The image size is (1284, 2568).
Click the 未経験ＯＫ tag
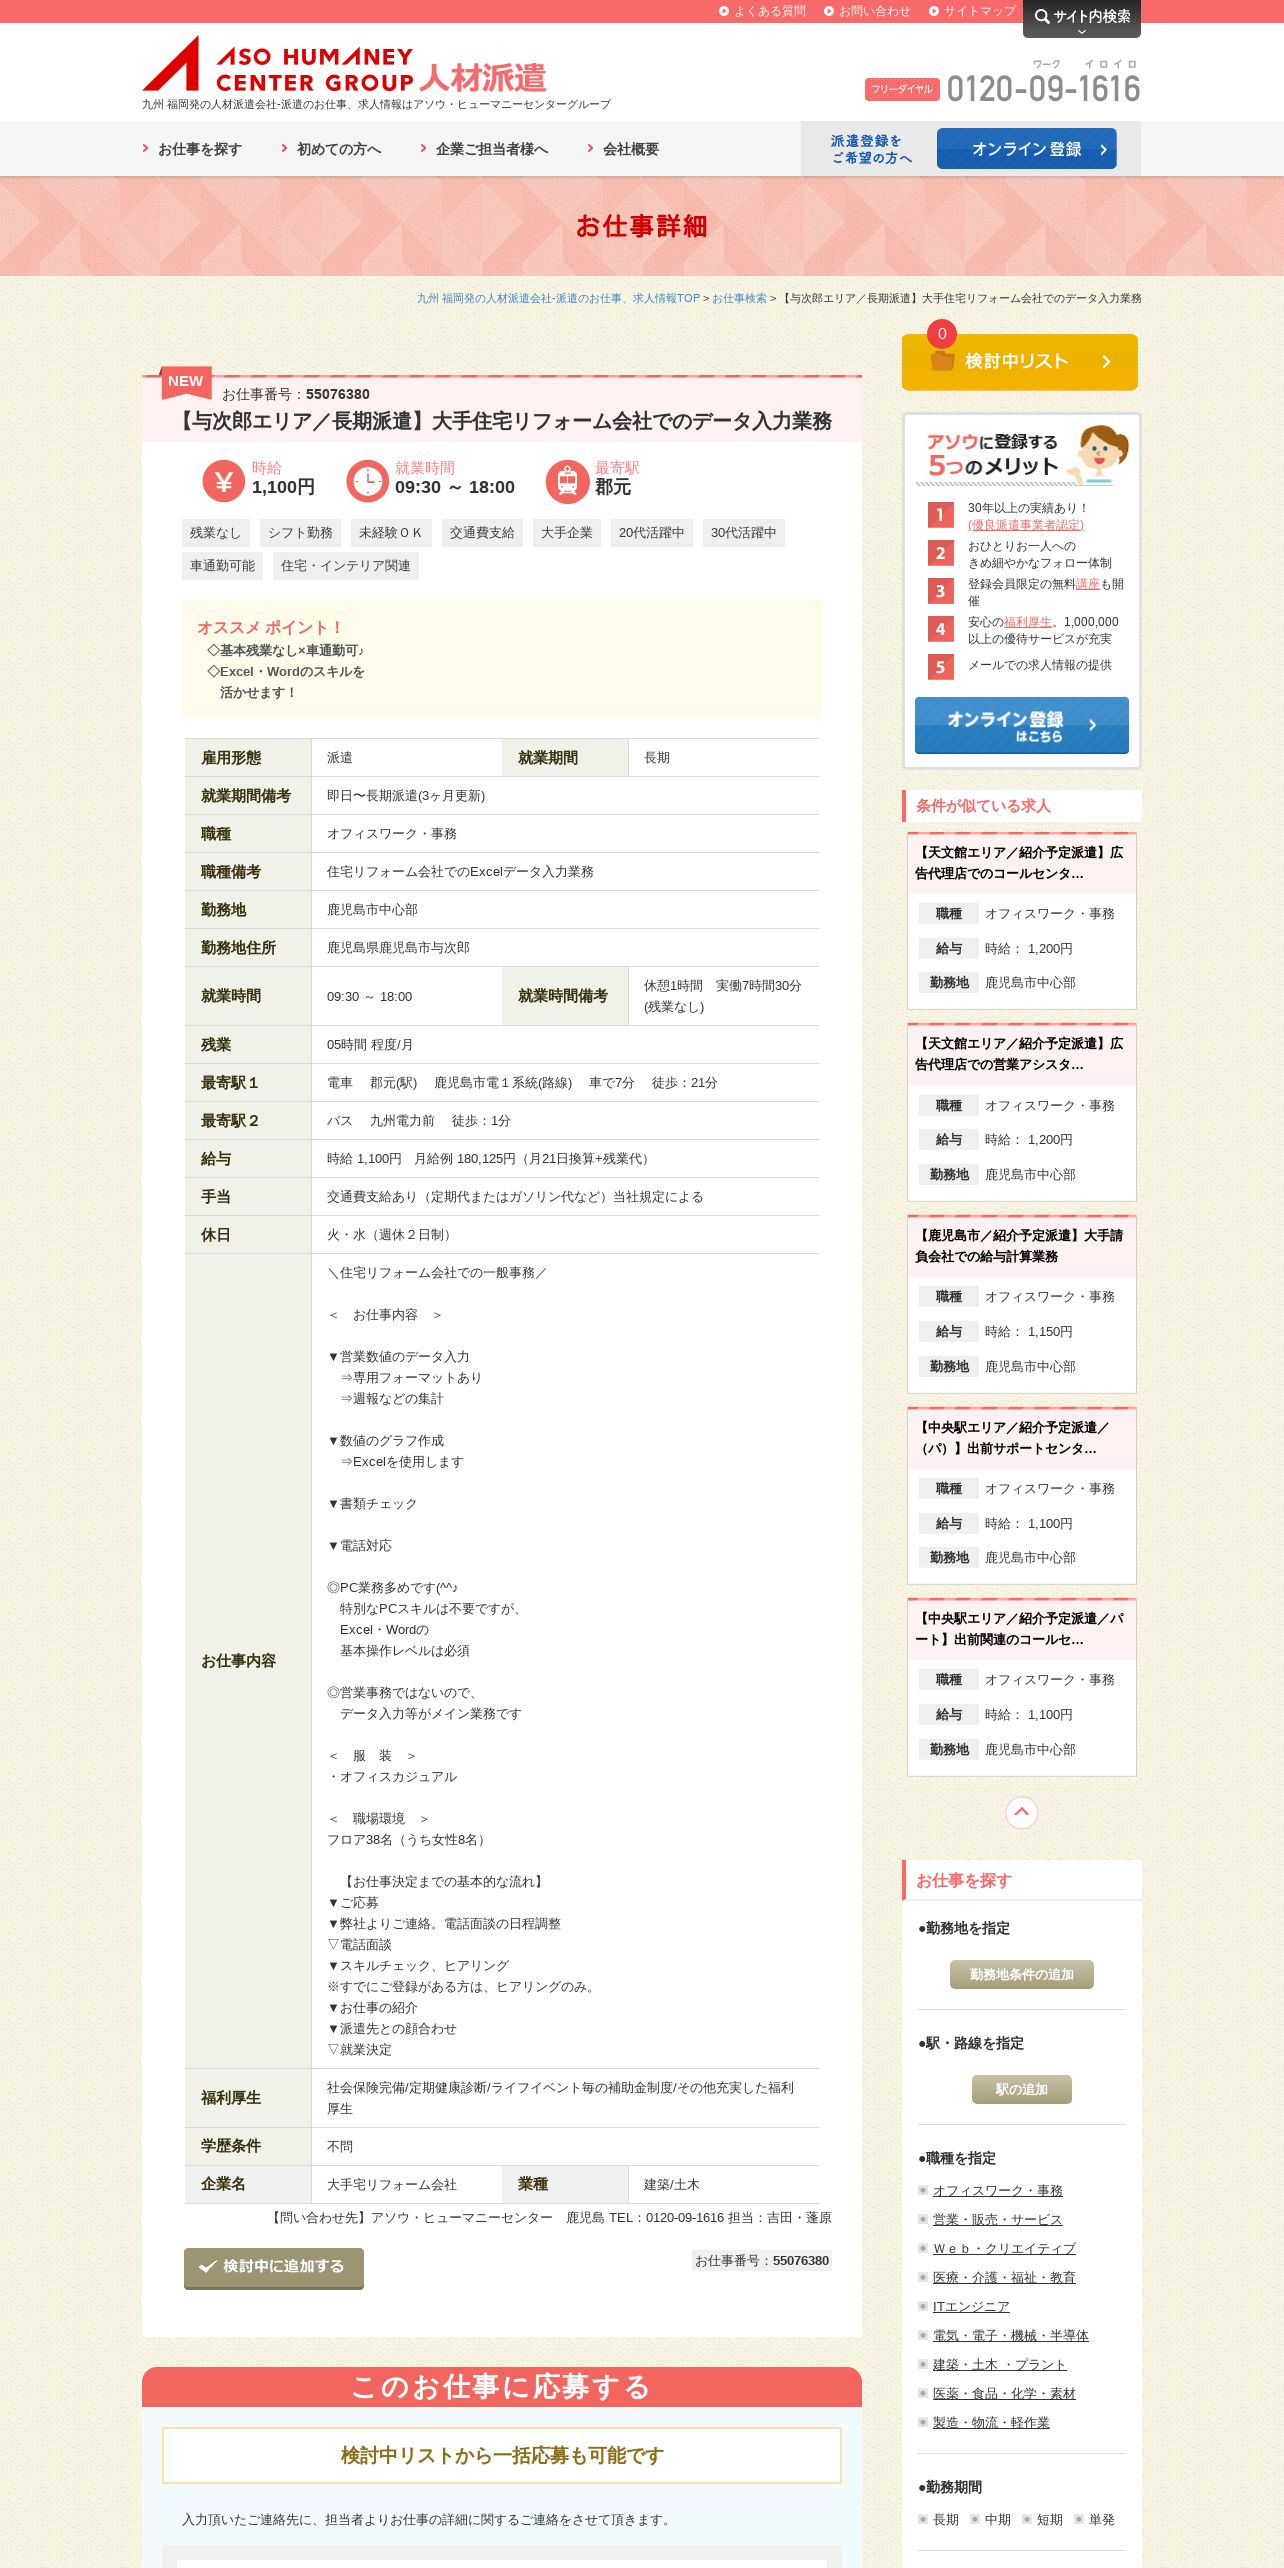(390, 533)
